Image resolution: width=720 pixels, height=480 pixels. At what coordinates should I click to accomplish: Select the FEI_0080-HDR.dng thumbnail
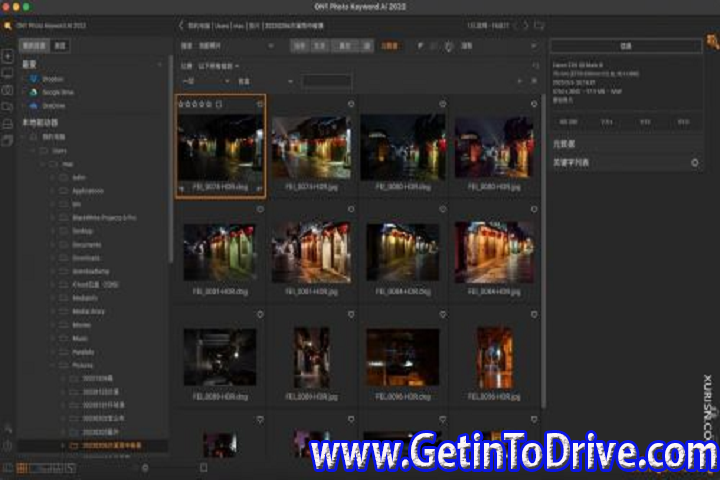tap(403, 147)
